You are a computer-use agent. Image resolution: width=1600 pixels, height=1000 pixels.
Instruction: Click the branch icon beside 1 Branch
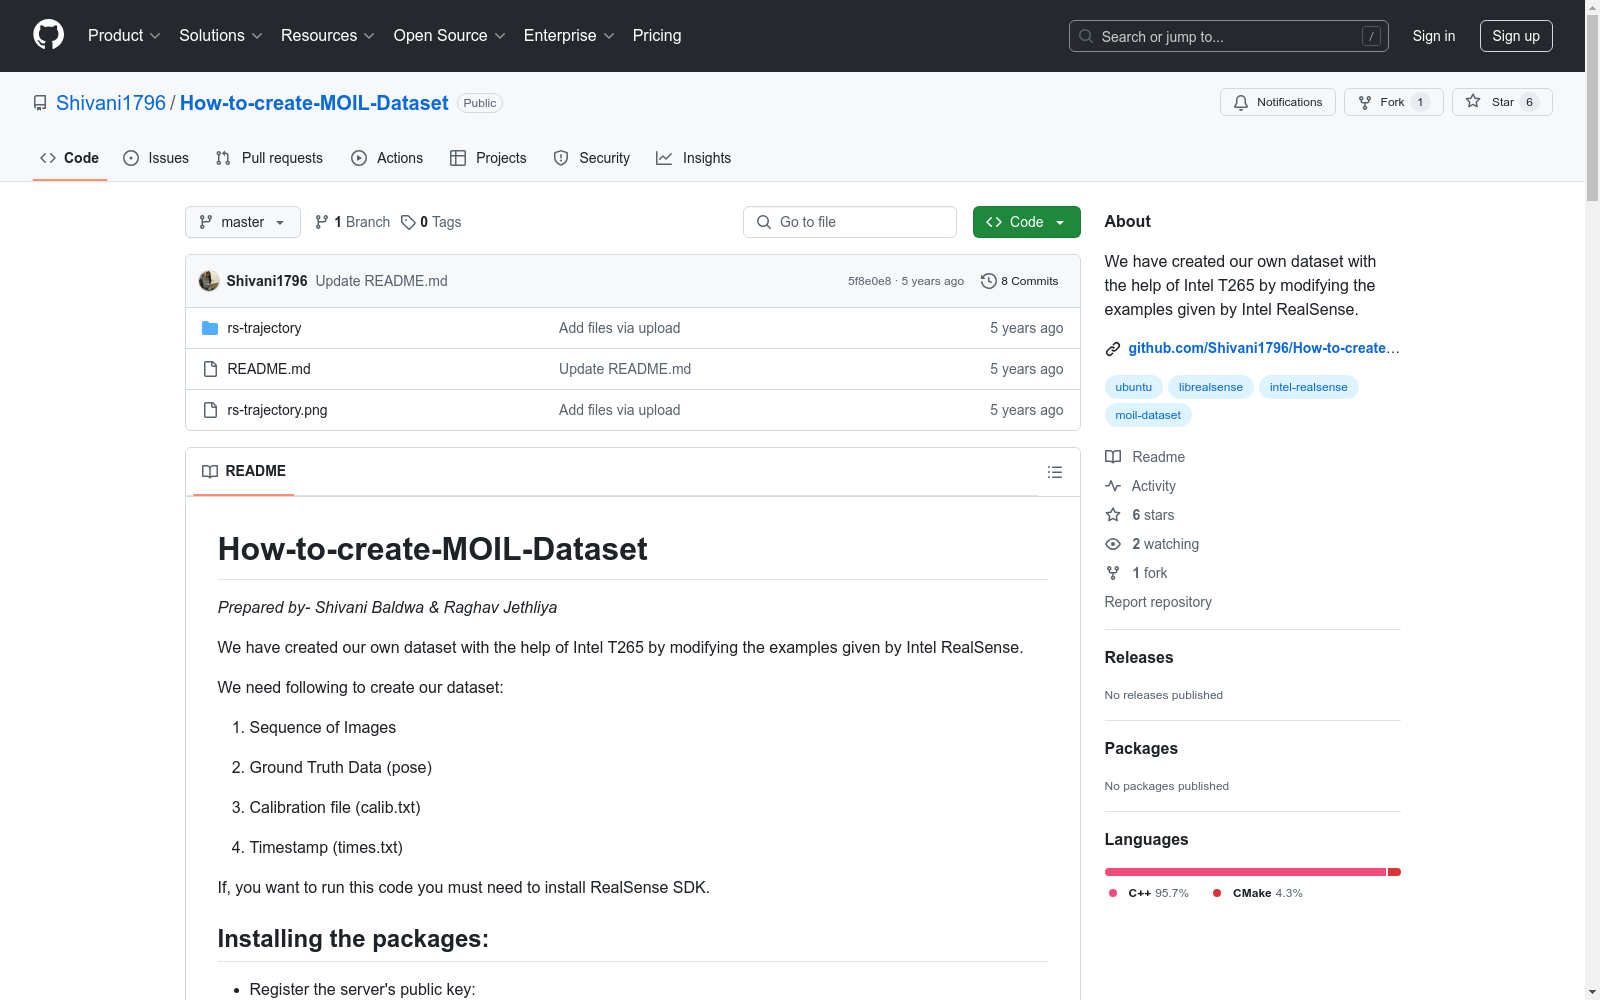coord(322,222)
